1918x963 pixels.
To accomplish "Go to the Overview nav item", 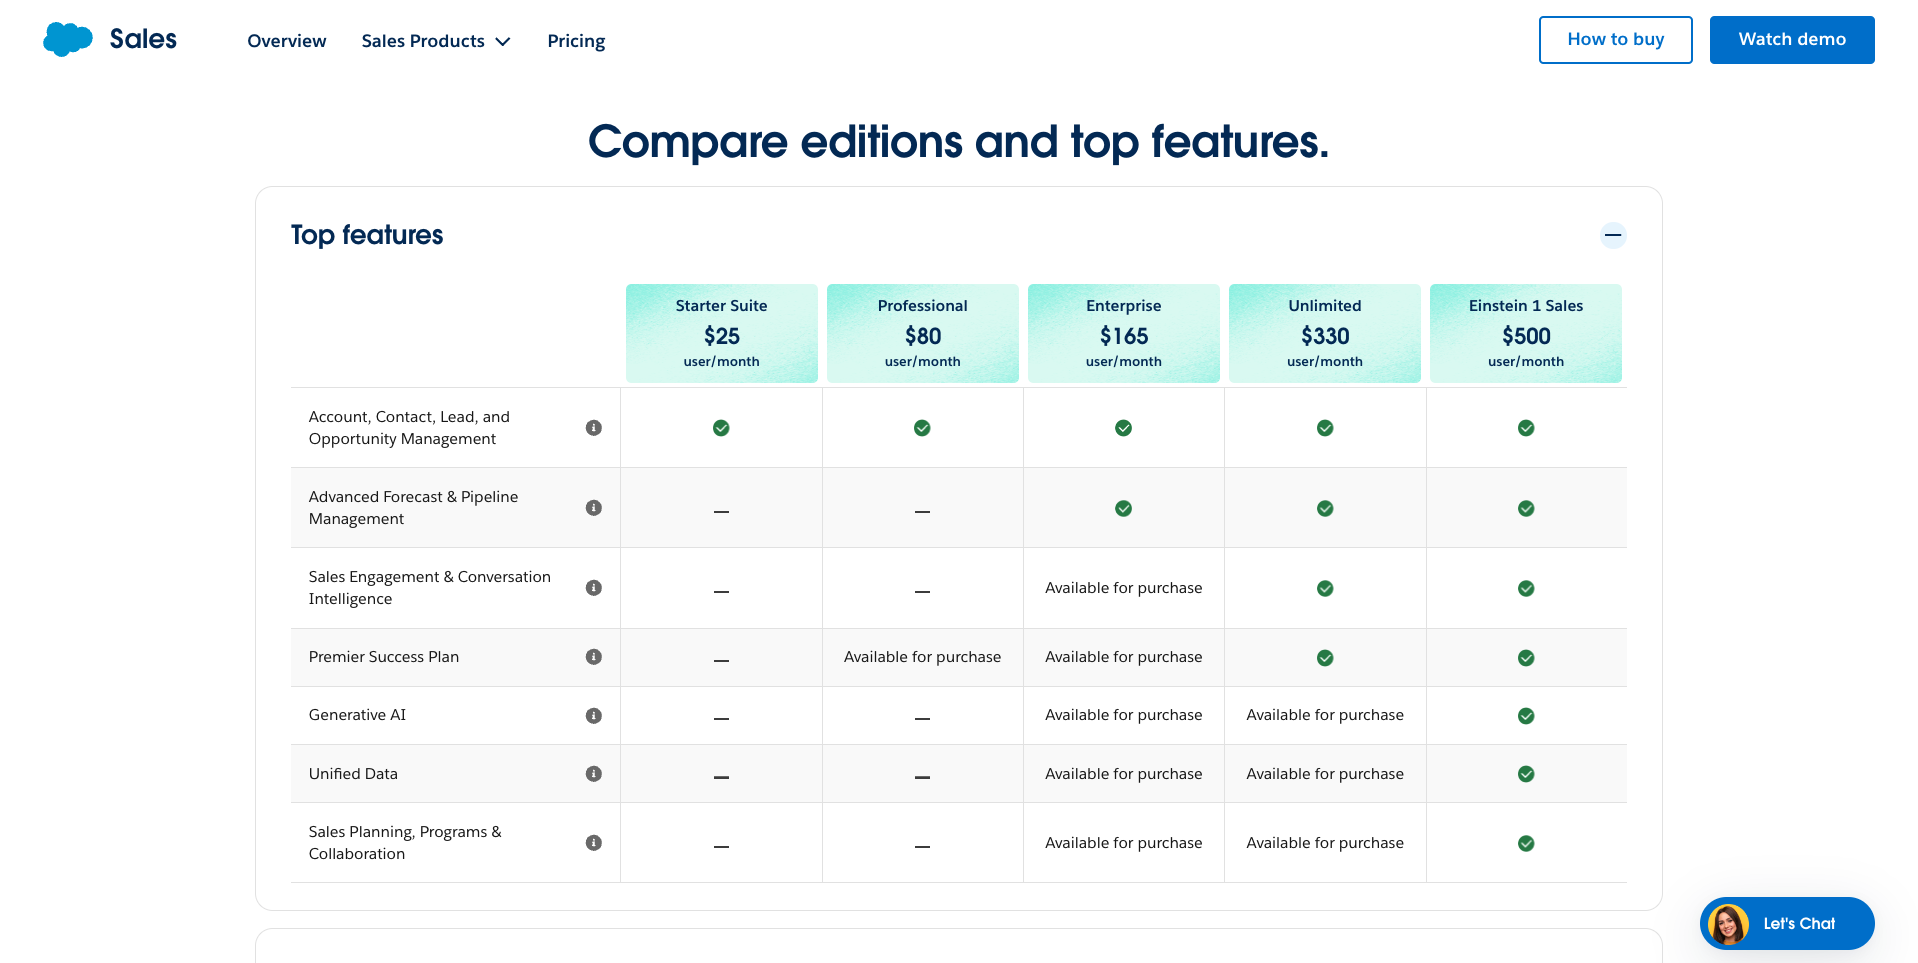I will point(287,41).
